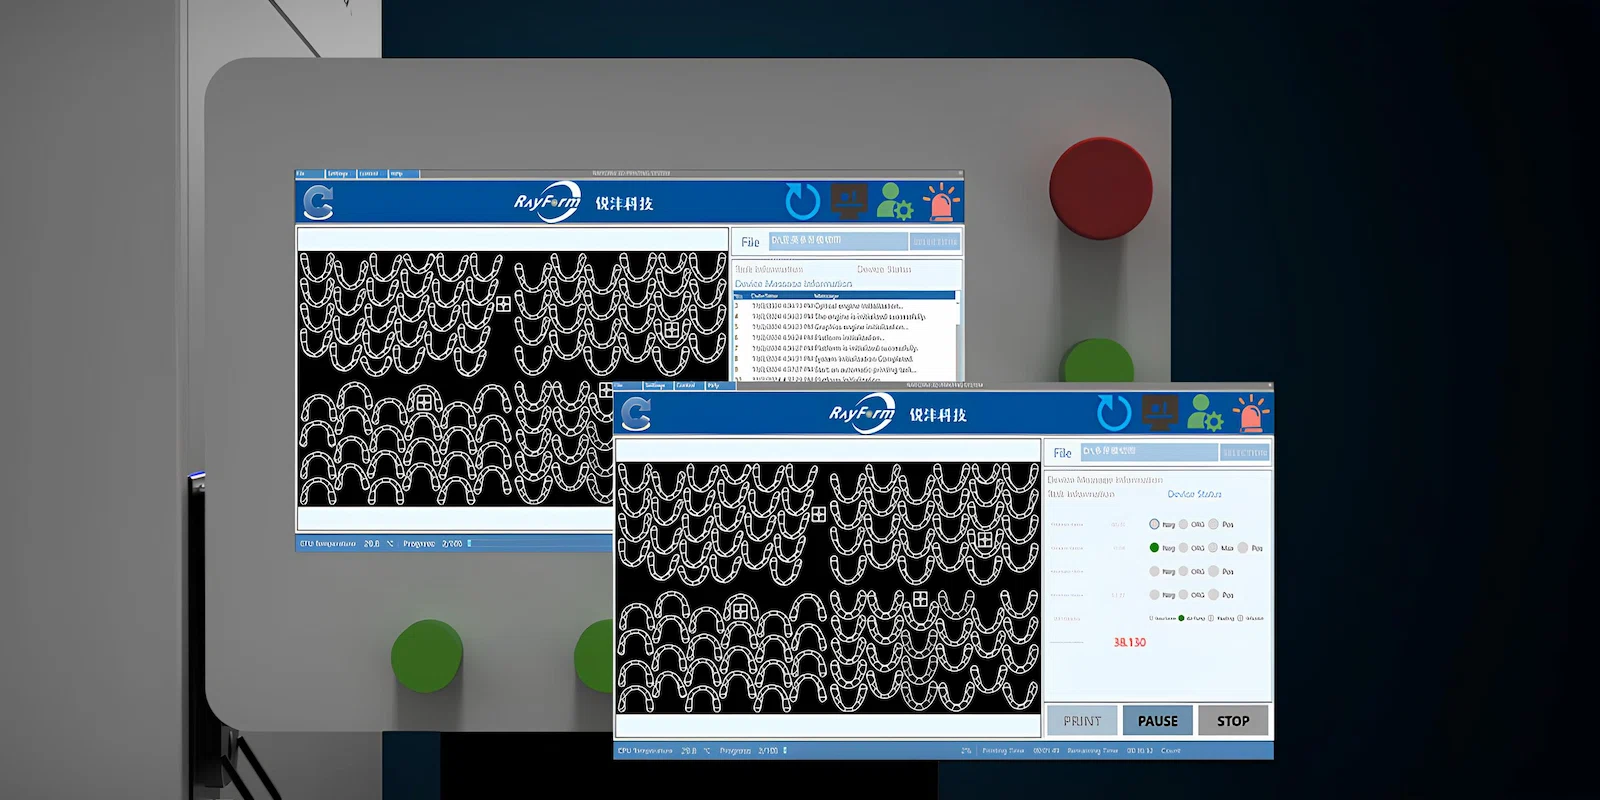Screen dimensions: 1600x800
Task: Switch to the Device Status tab in front window
Action: point(1194,494)
